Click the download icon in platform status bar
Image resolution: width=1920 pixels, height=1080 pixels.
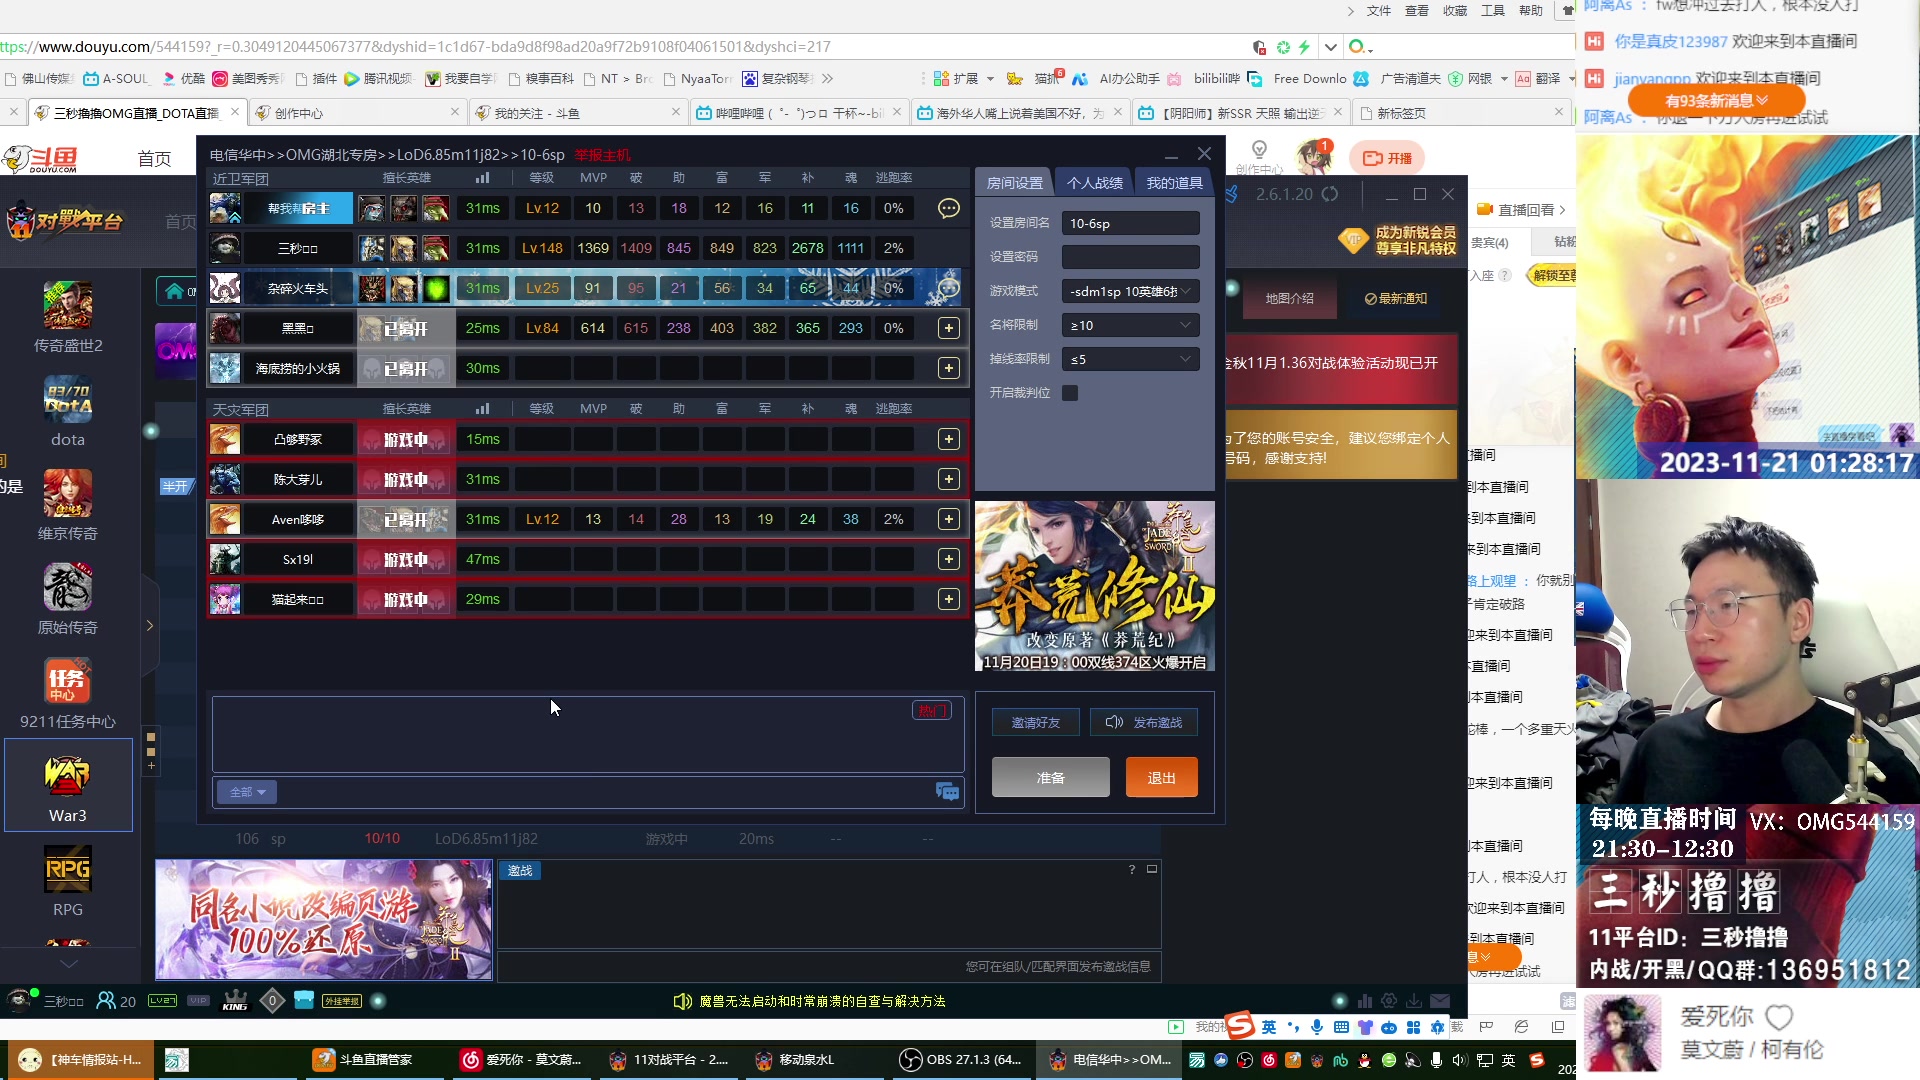(1414, 1001)
